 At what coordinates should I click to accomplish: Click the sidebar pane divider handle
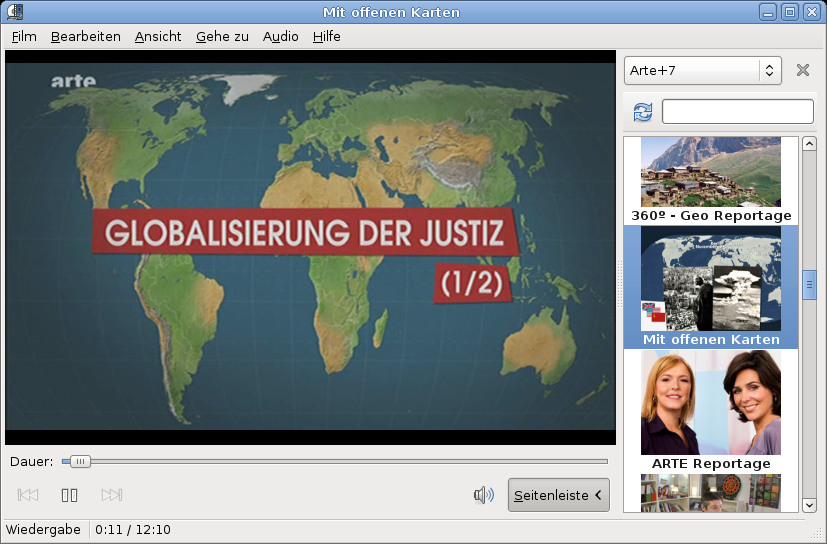pos(620,284)
